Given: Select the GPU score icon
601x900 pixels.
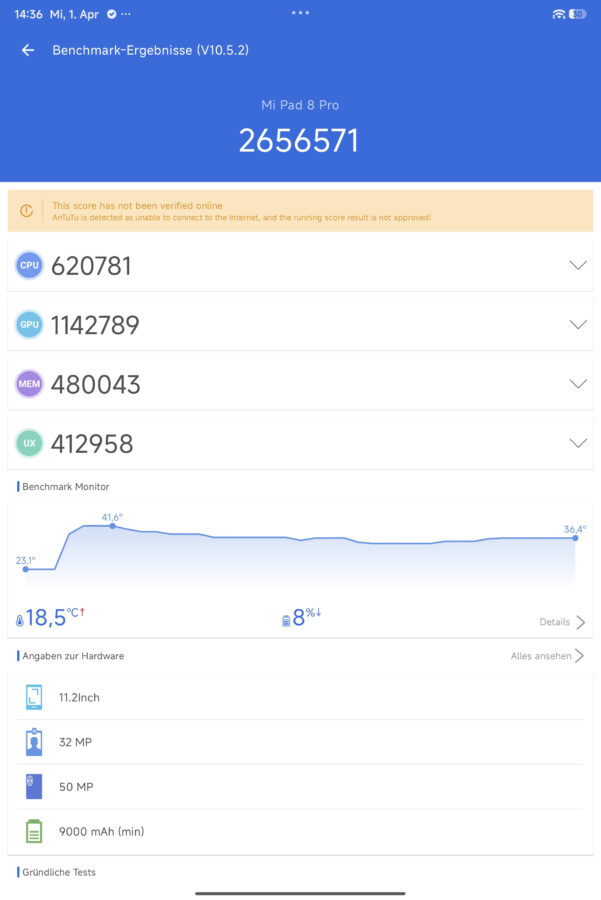Looking at the screenshot, I should point(30,324).
